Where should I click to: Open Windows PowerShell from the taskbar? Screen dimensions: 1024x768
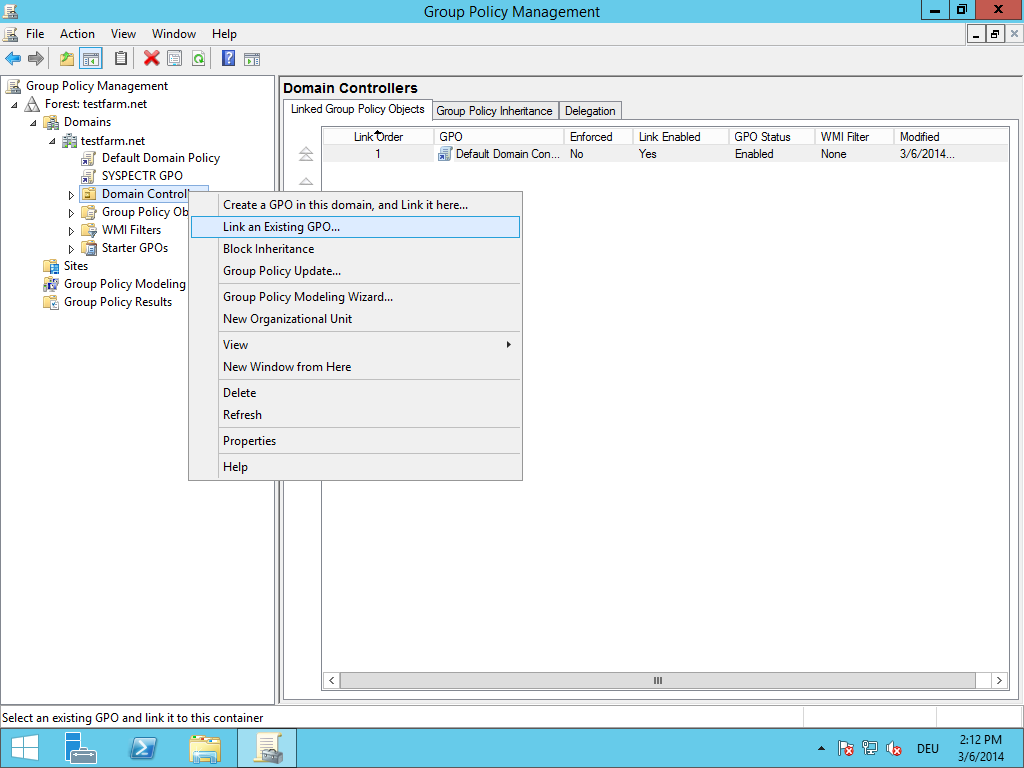(143, 748)
